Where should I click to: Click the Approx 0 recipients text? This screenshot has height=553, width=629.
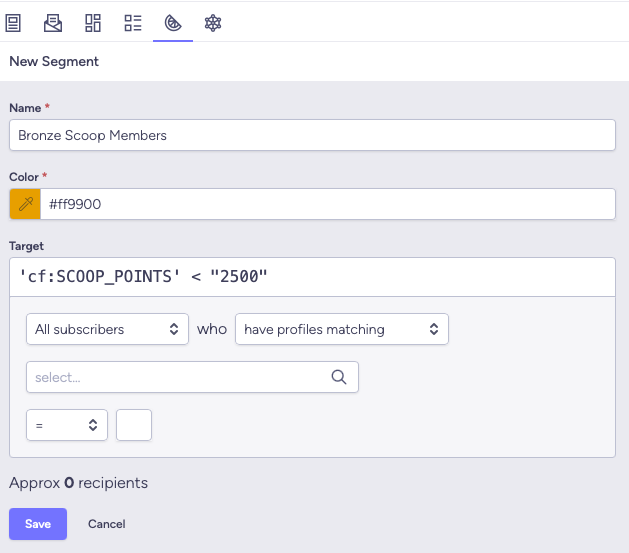click(78, 483)
